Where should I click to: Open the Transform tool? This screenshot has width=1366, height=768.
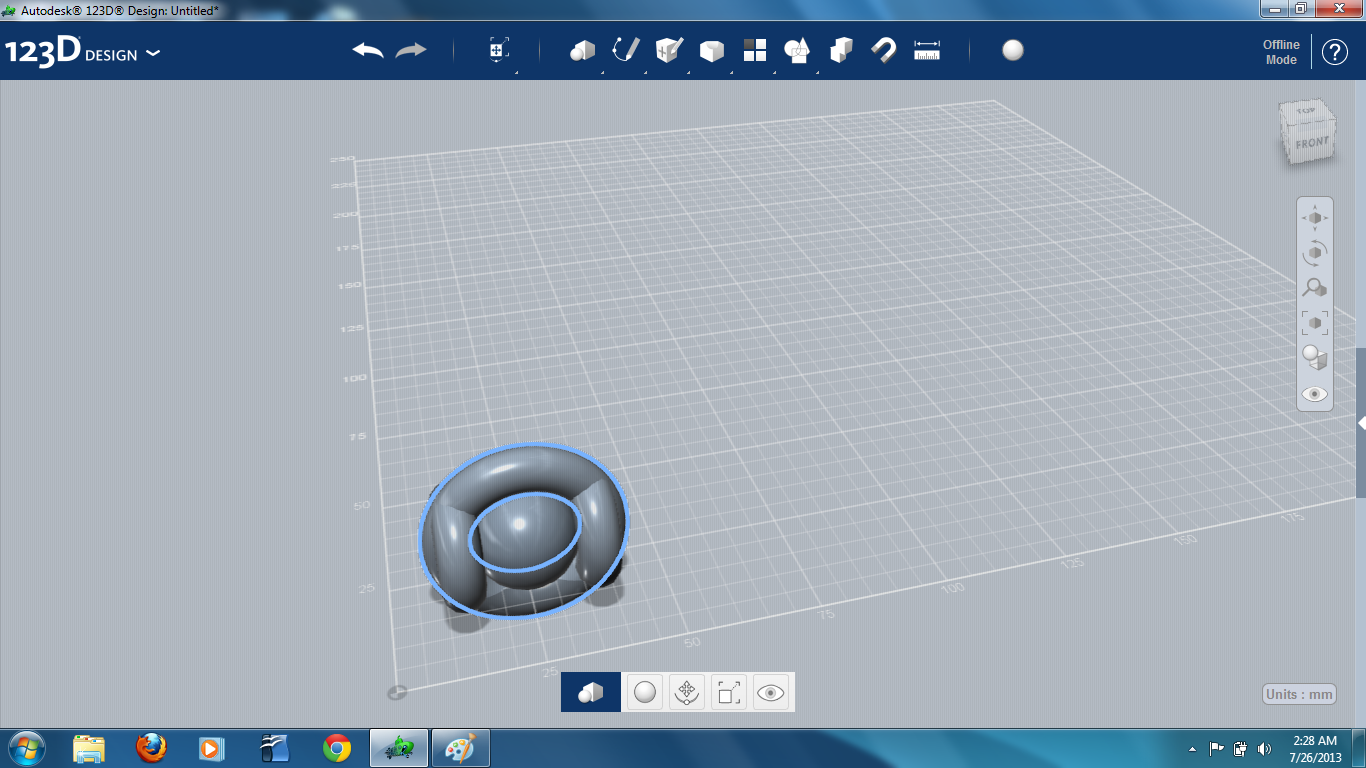(x=499, y=51)
